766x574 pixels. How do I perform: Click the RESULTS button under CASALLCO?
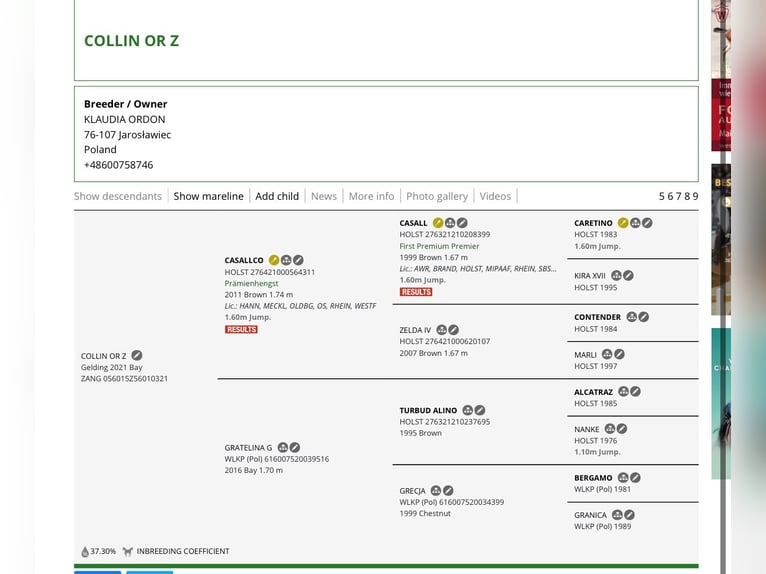241,329
